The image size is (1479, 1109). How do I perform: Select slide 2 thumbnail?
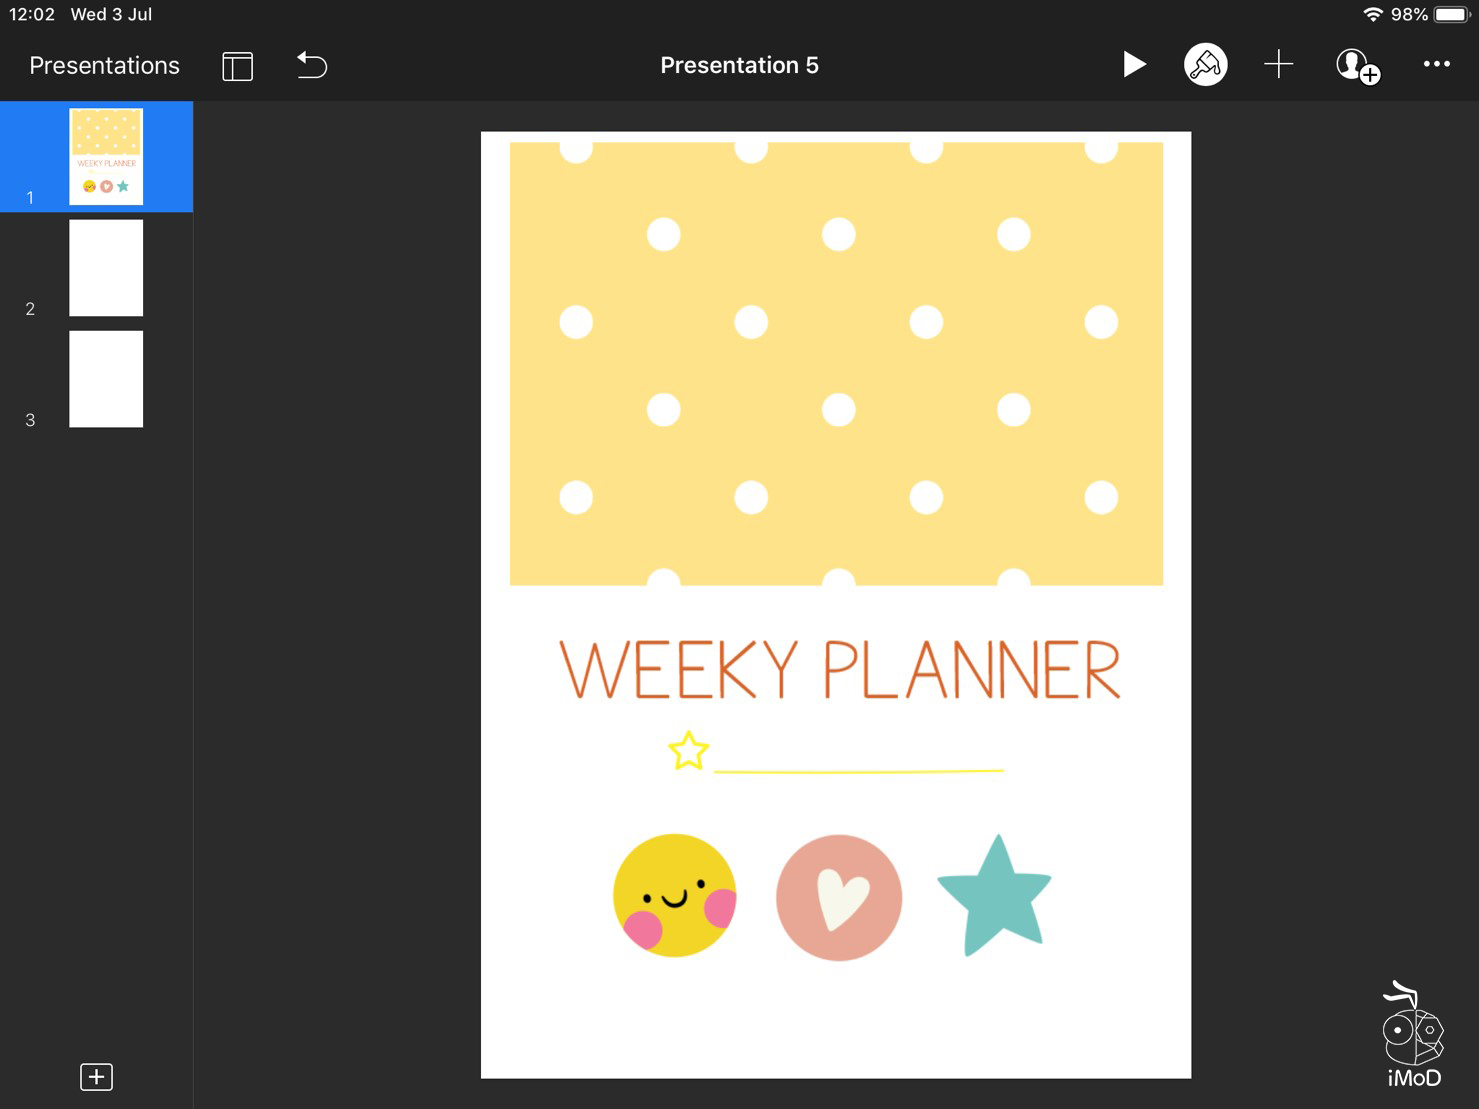click(x=106, y=268)
